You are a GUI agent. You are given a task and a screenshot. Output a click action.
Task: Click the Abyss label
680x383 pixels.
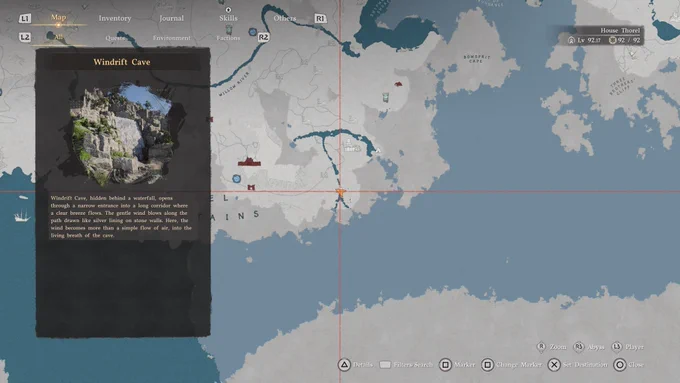tap(595, 347)
